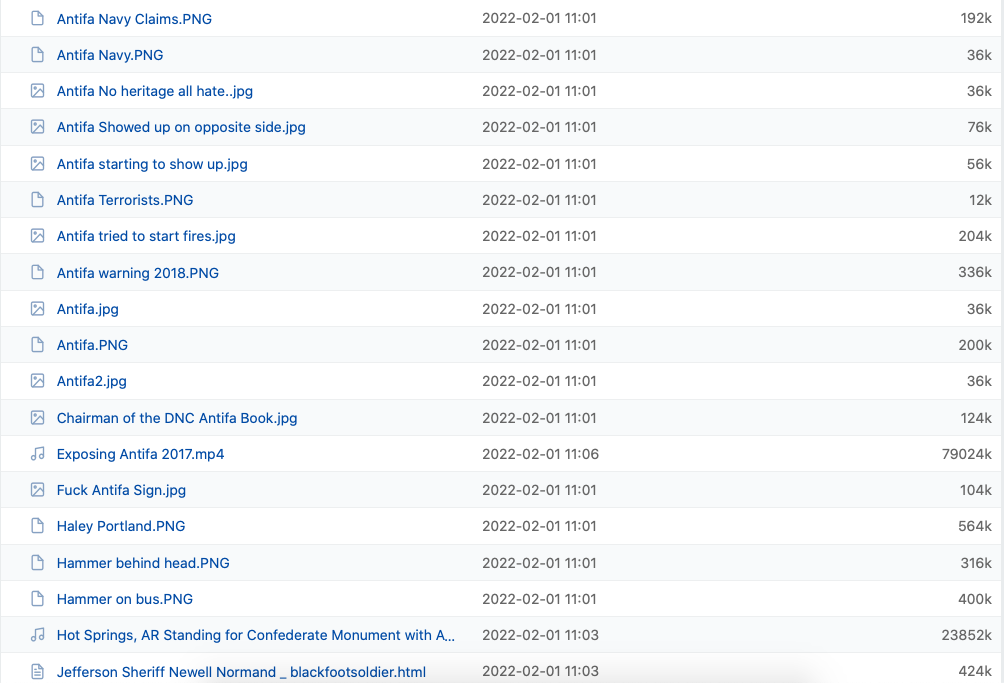1004x683 pixels.
Task: Open Antifa Showed up on opposite side.jpg
Action: pos(181,127)
